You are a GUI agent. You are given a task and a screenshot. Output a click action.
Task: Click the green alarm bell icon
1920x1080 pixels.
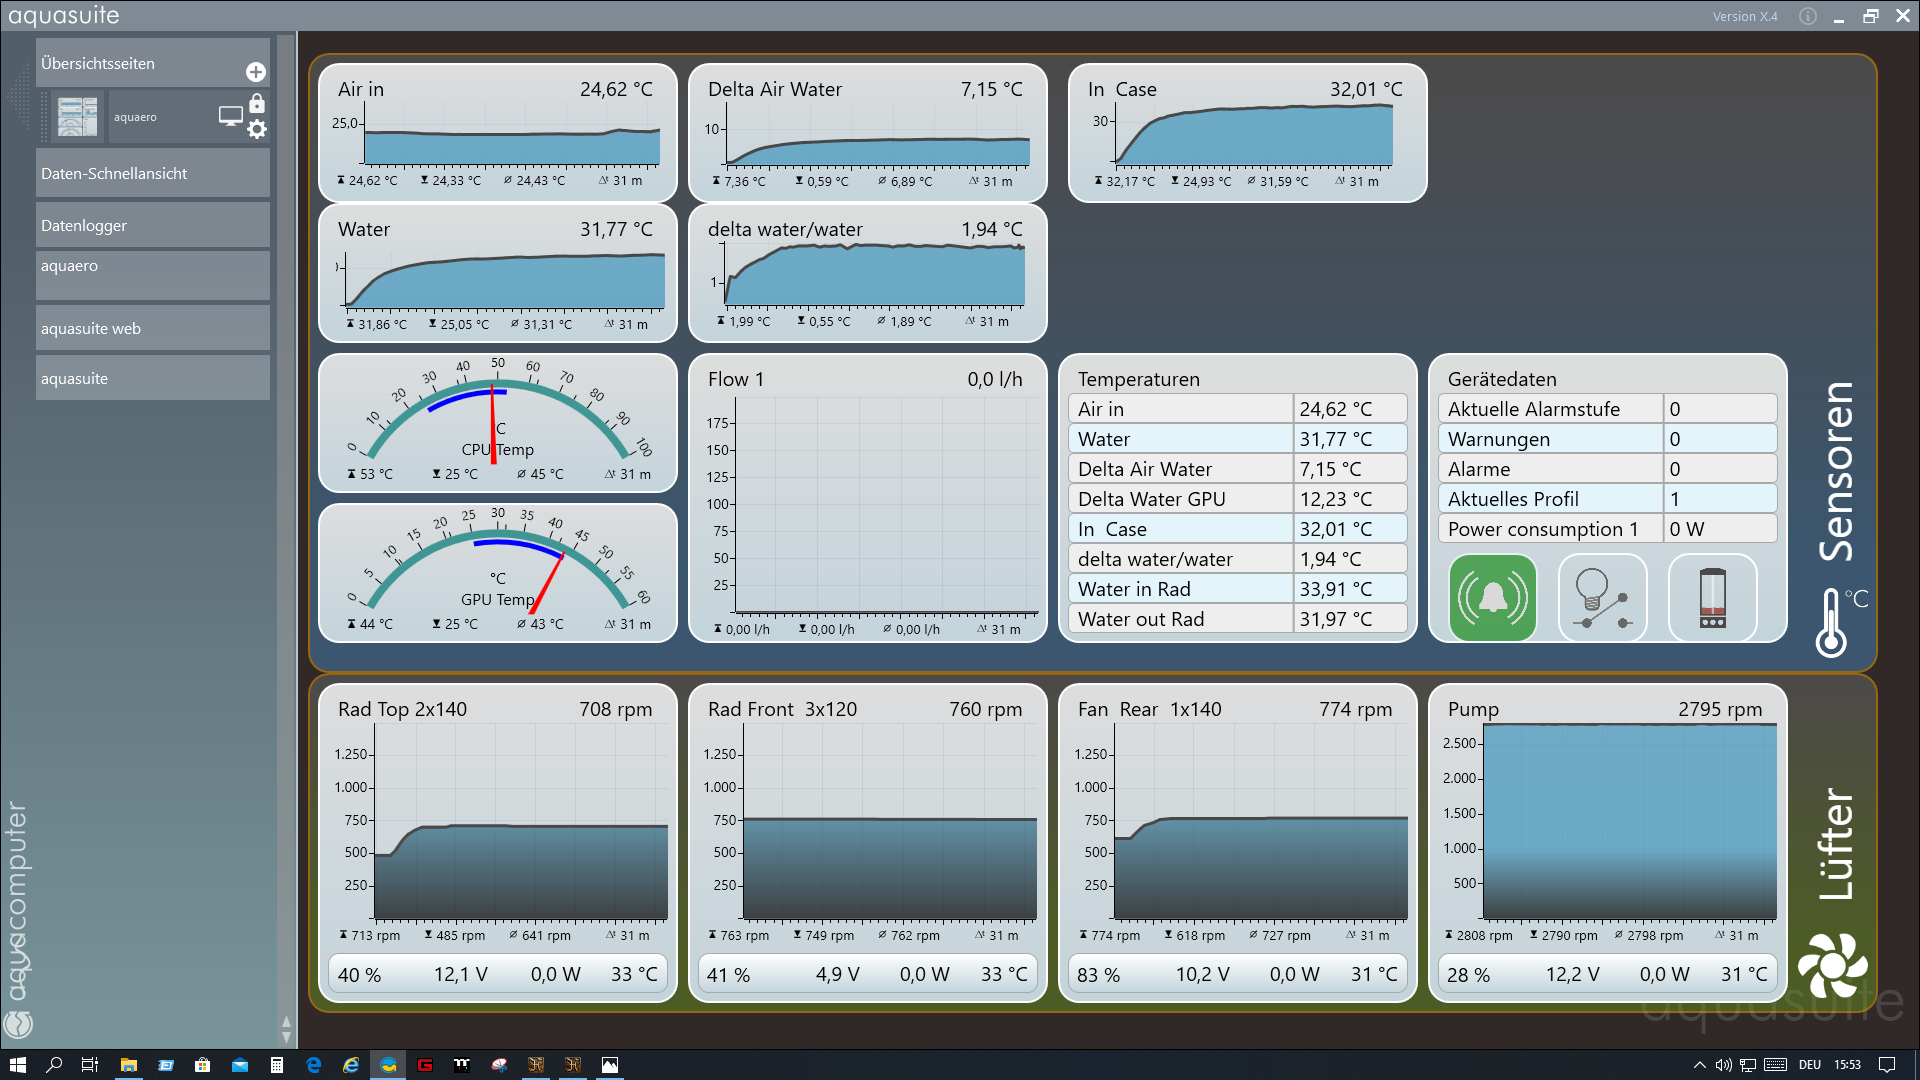click(x=1492, y=598)
